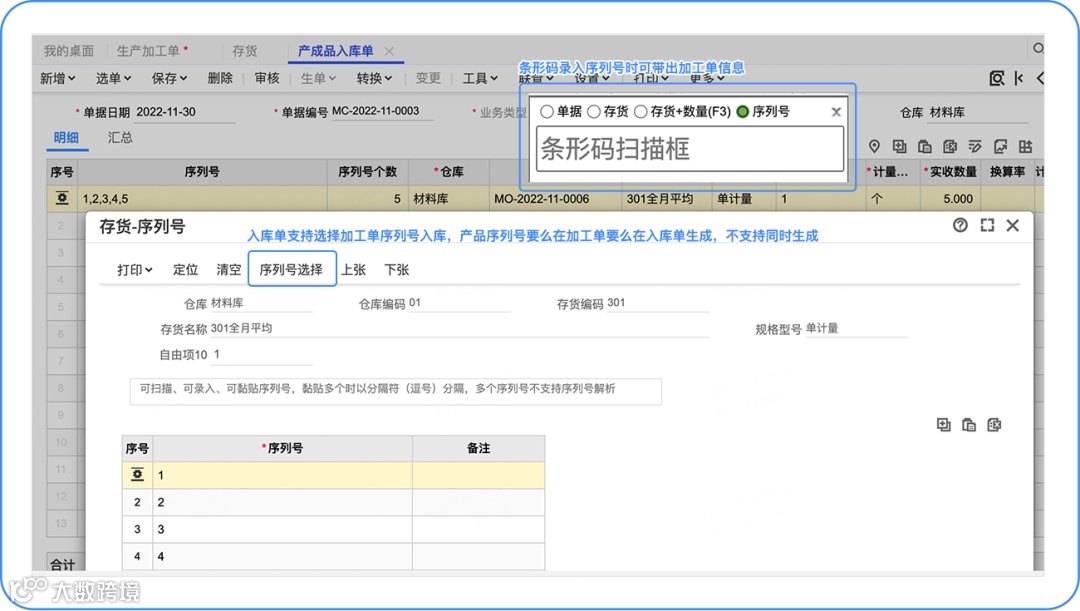Click the batch edit pencil icon above the detail grid
The height and width of the screenshot is (611, 1080).
975,146
